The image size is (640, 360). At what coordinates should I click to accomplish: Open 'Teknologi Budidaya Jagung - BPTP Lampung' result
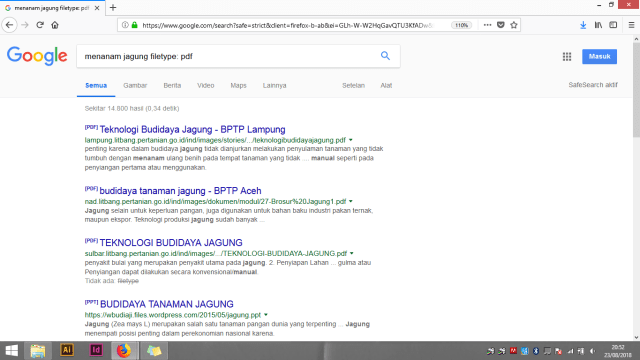point(192,129)
